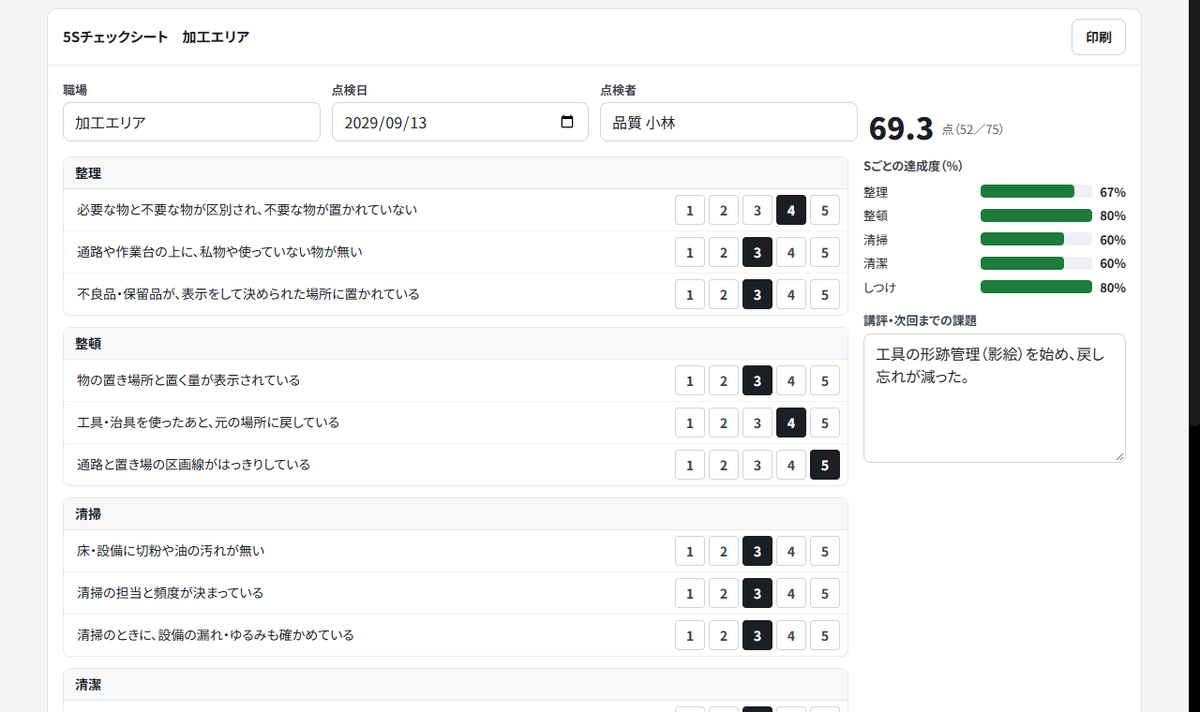This screenshot has height=712, width=1200.
Task: Click the 点(52/75) score detail text
Action: (973, 130)
